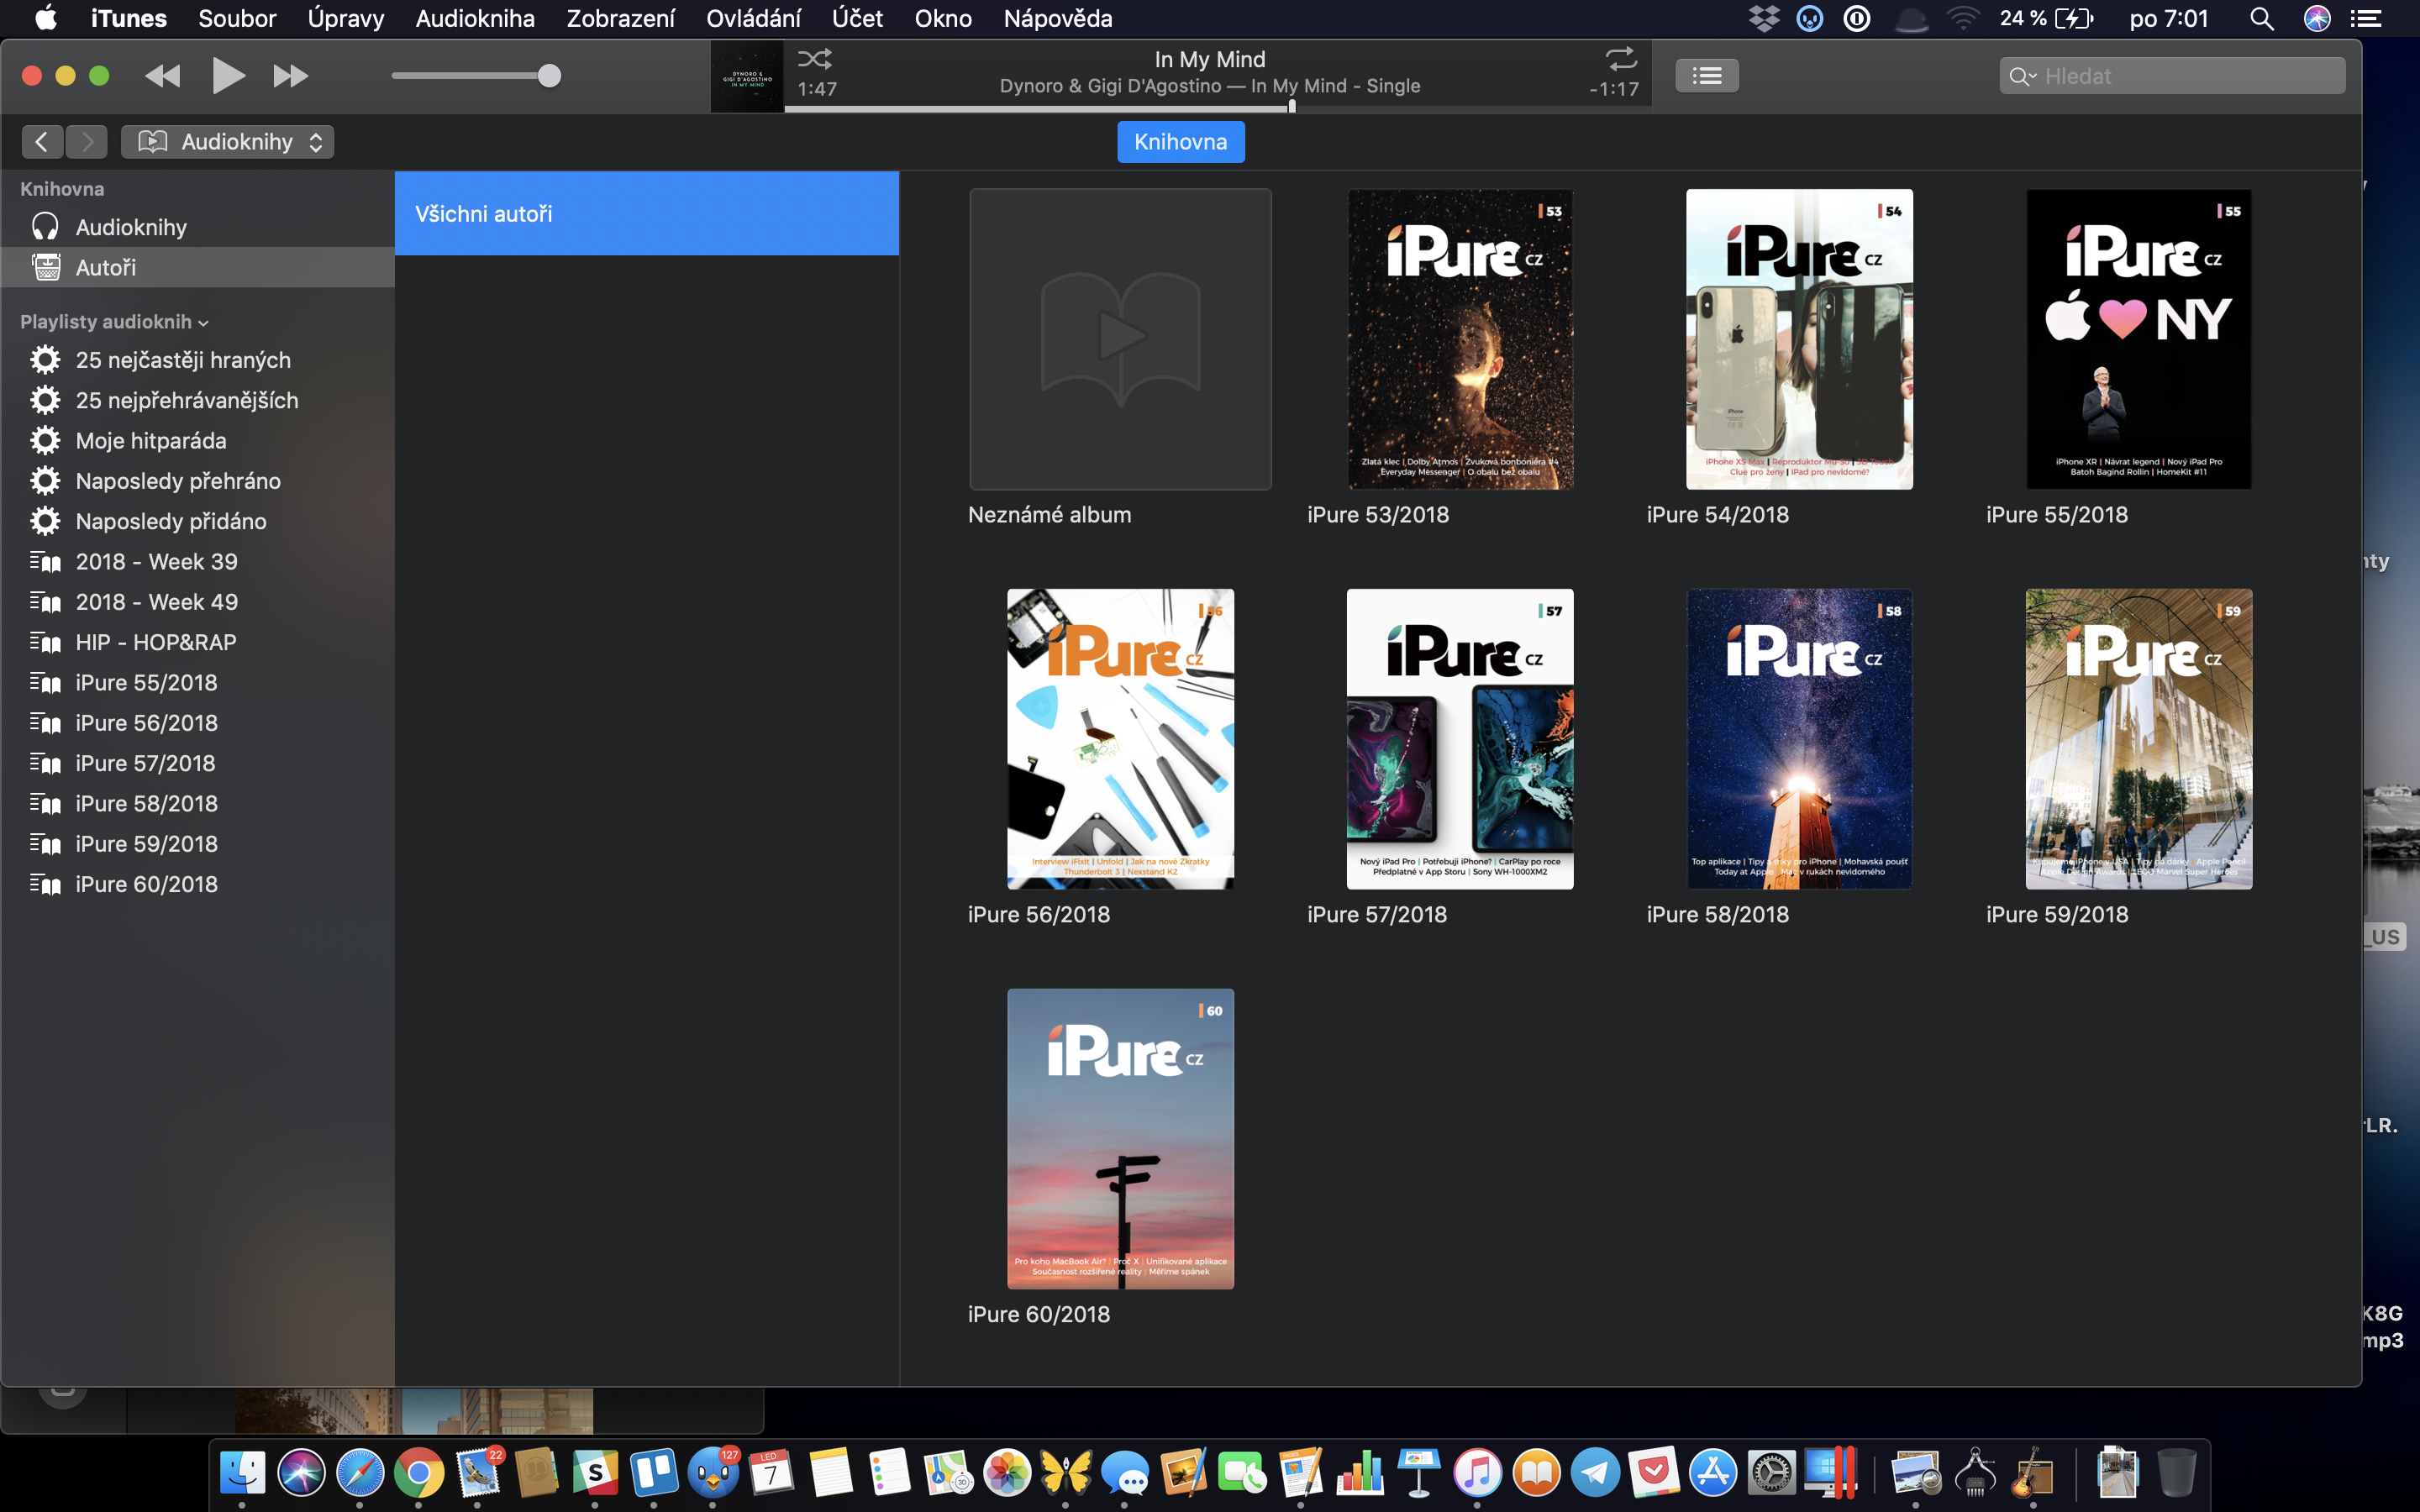Open the HIP - HOP&RAP playlist
This screenshot has width=2420, height=1512.
tap(156, 642)
